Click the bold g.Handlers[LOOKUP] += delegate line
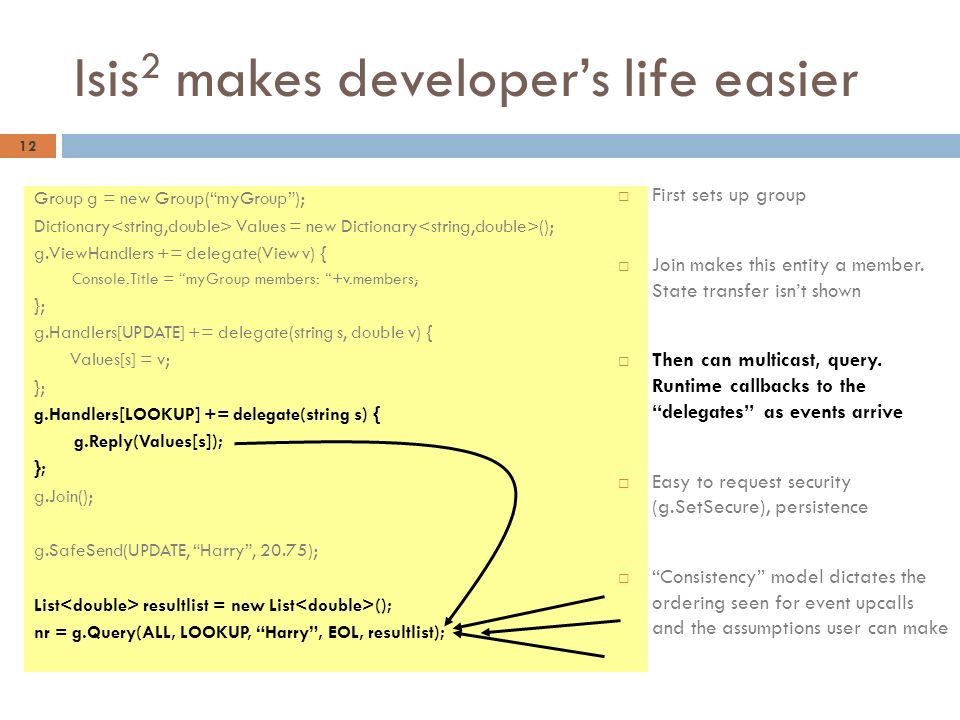Viewport: 960px width, 720px height. (207, 414)
